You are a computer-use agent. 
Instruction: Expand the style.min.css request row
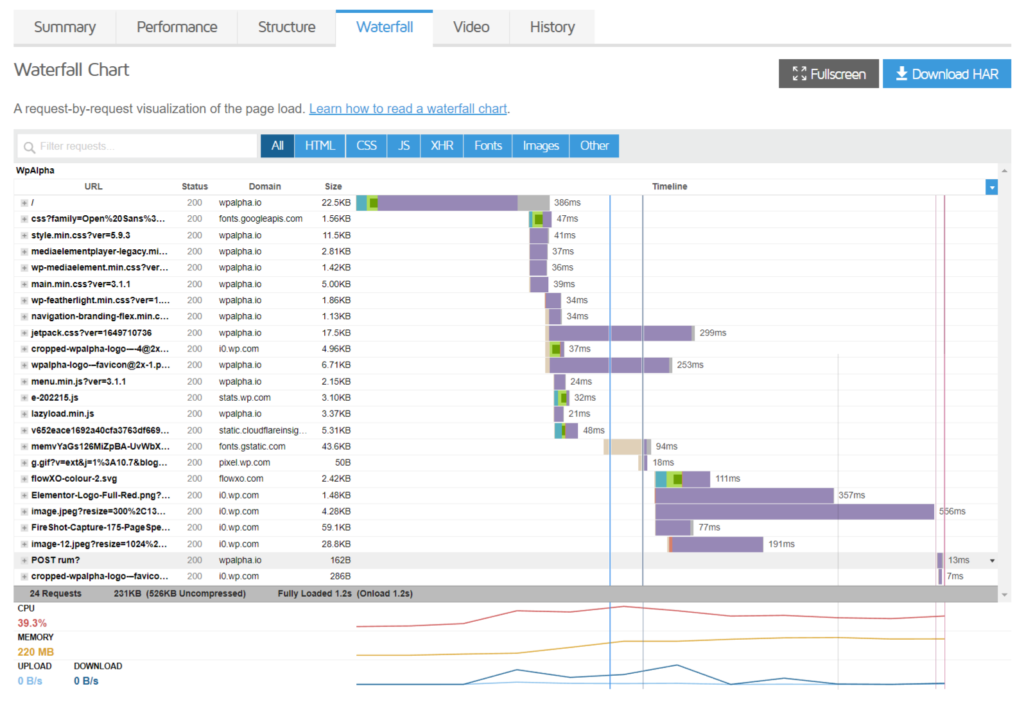[24, 236]
